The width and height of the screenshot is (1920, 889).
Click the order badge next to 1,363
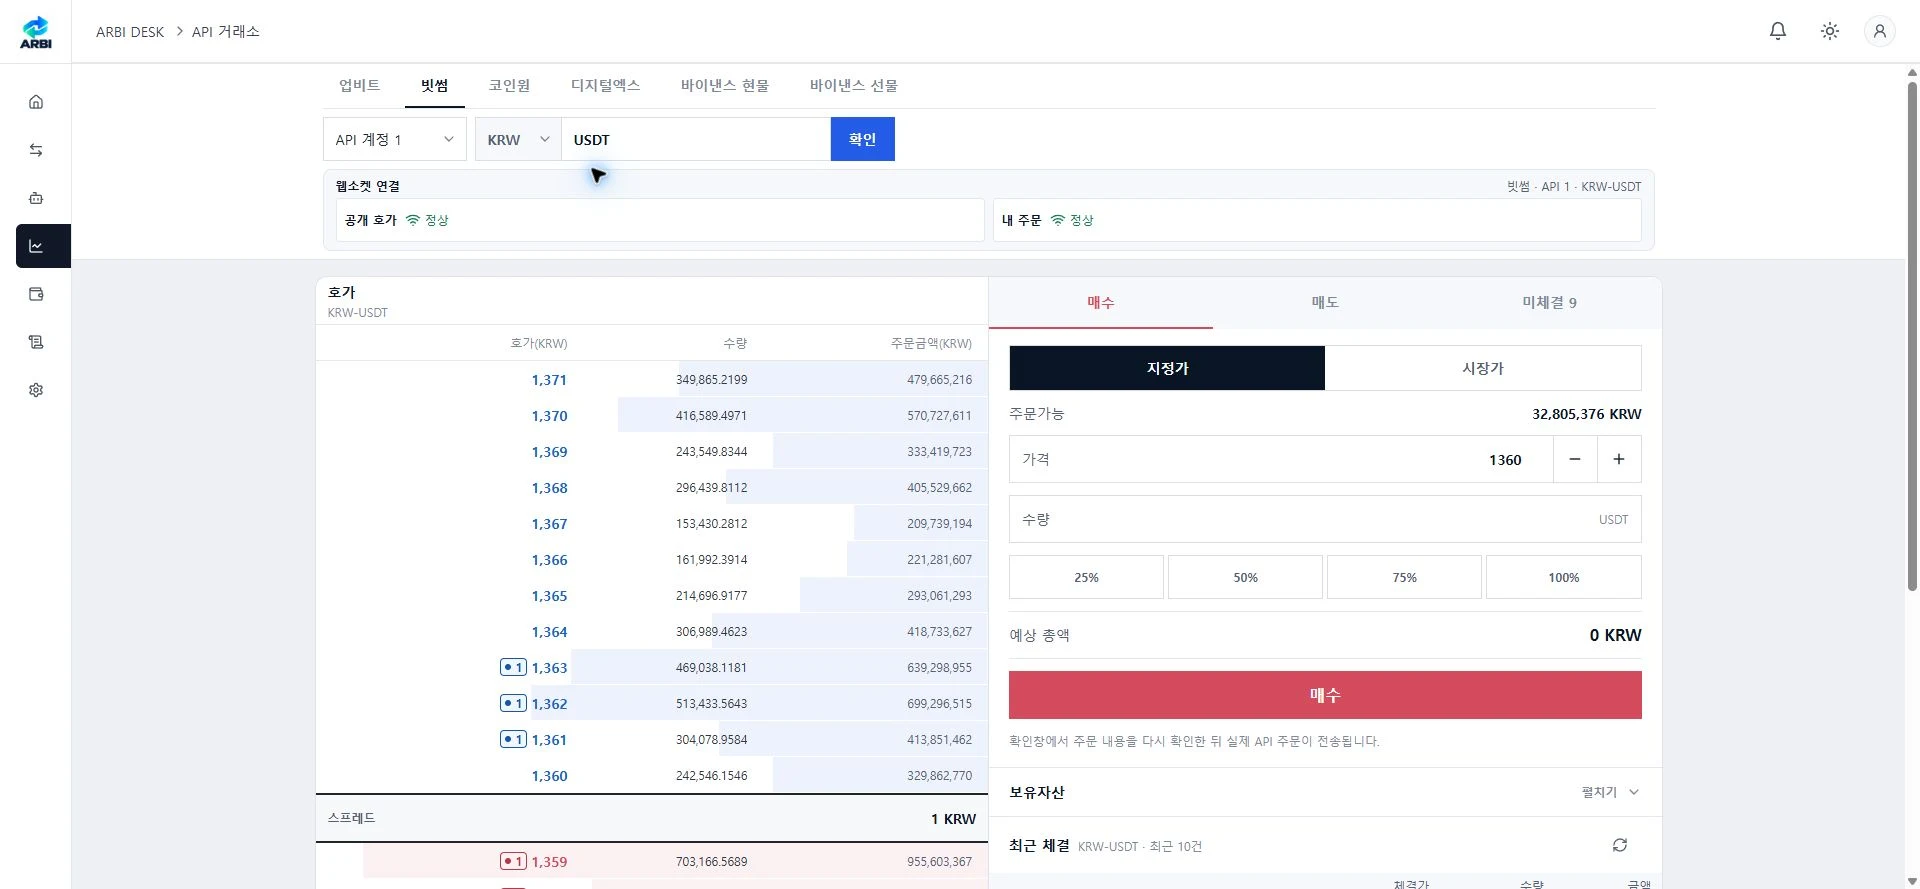click(x=513, y=667)
